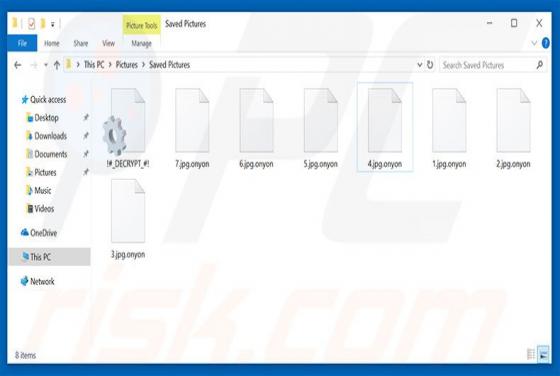Open the Manage ribbon tab
Image resolution: width=560 pixels, height=376 pixels.
click(x=141, y=43)
